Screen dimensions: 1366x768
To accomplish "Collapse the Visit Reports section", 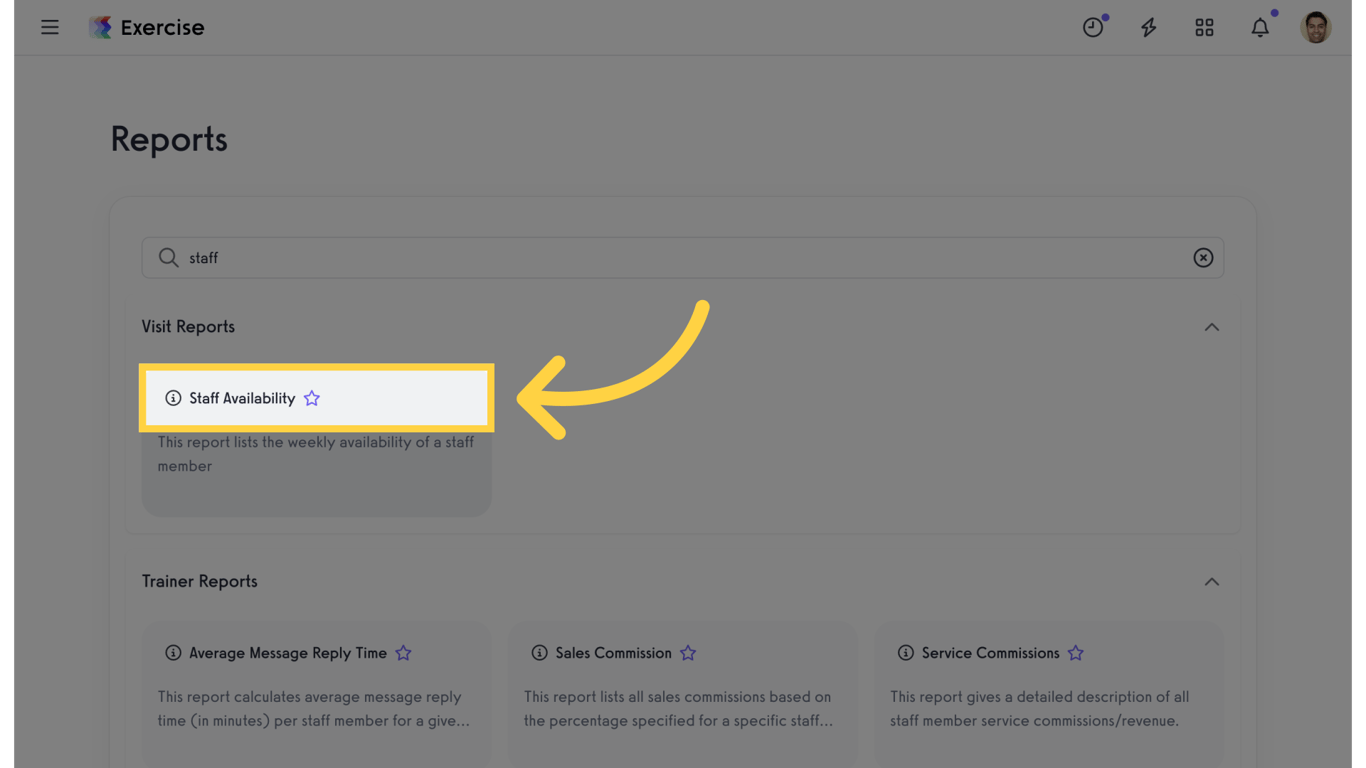I will pos(1211,327).
